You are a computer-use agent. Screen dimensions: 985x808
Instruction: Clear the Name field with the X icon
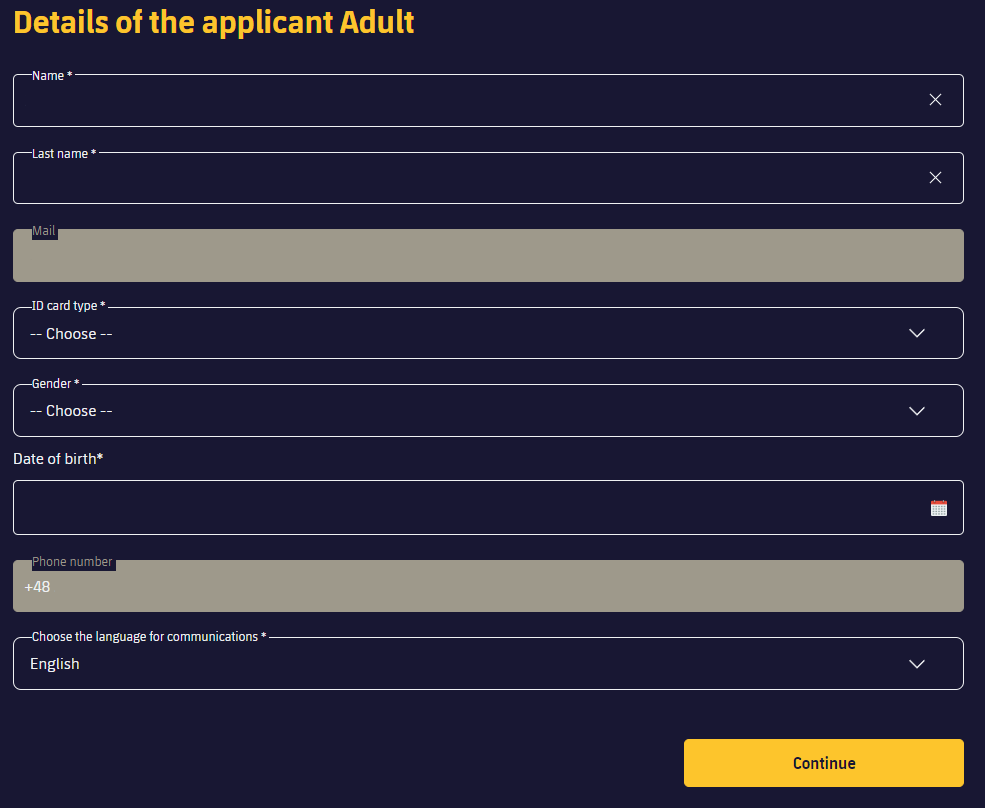click(935, 100)
